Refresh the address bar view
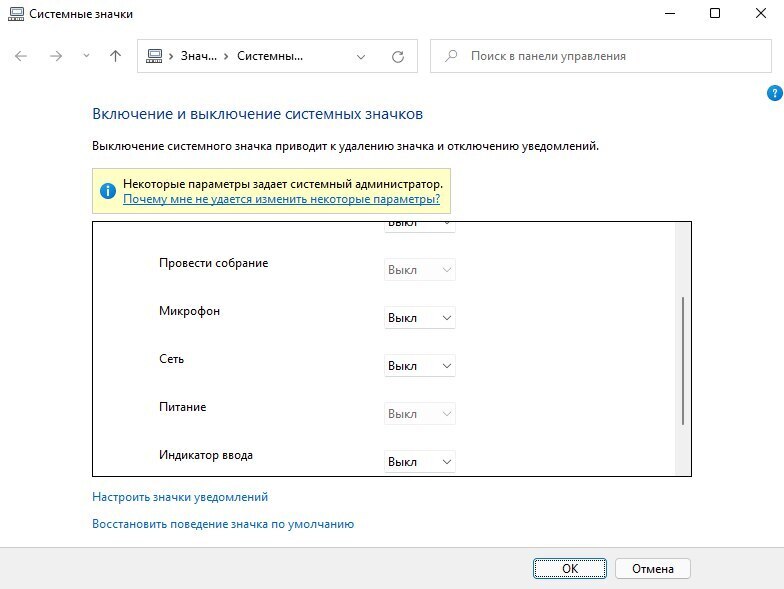Image resolution: width=784 pixels, height=589 pixels. 398,57
